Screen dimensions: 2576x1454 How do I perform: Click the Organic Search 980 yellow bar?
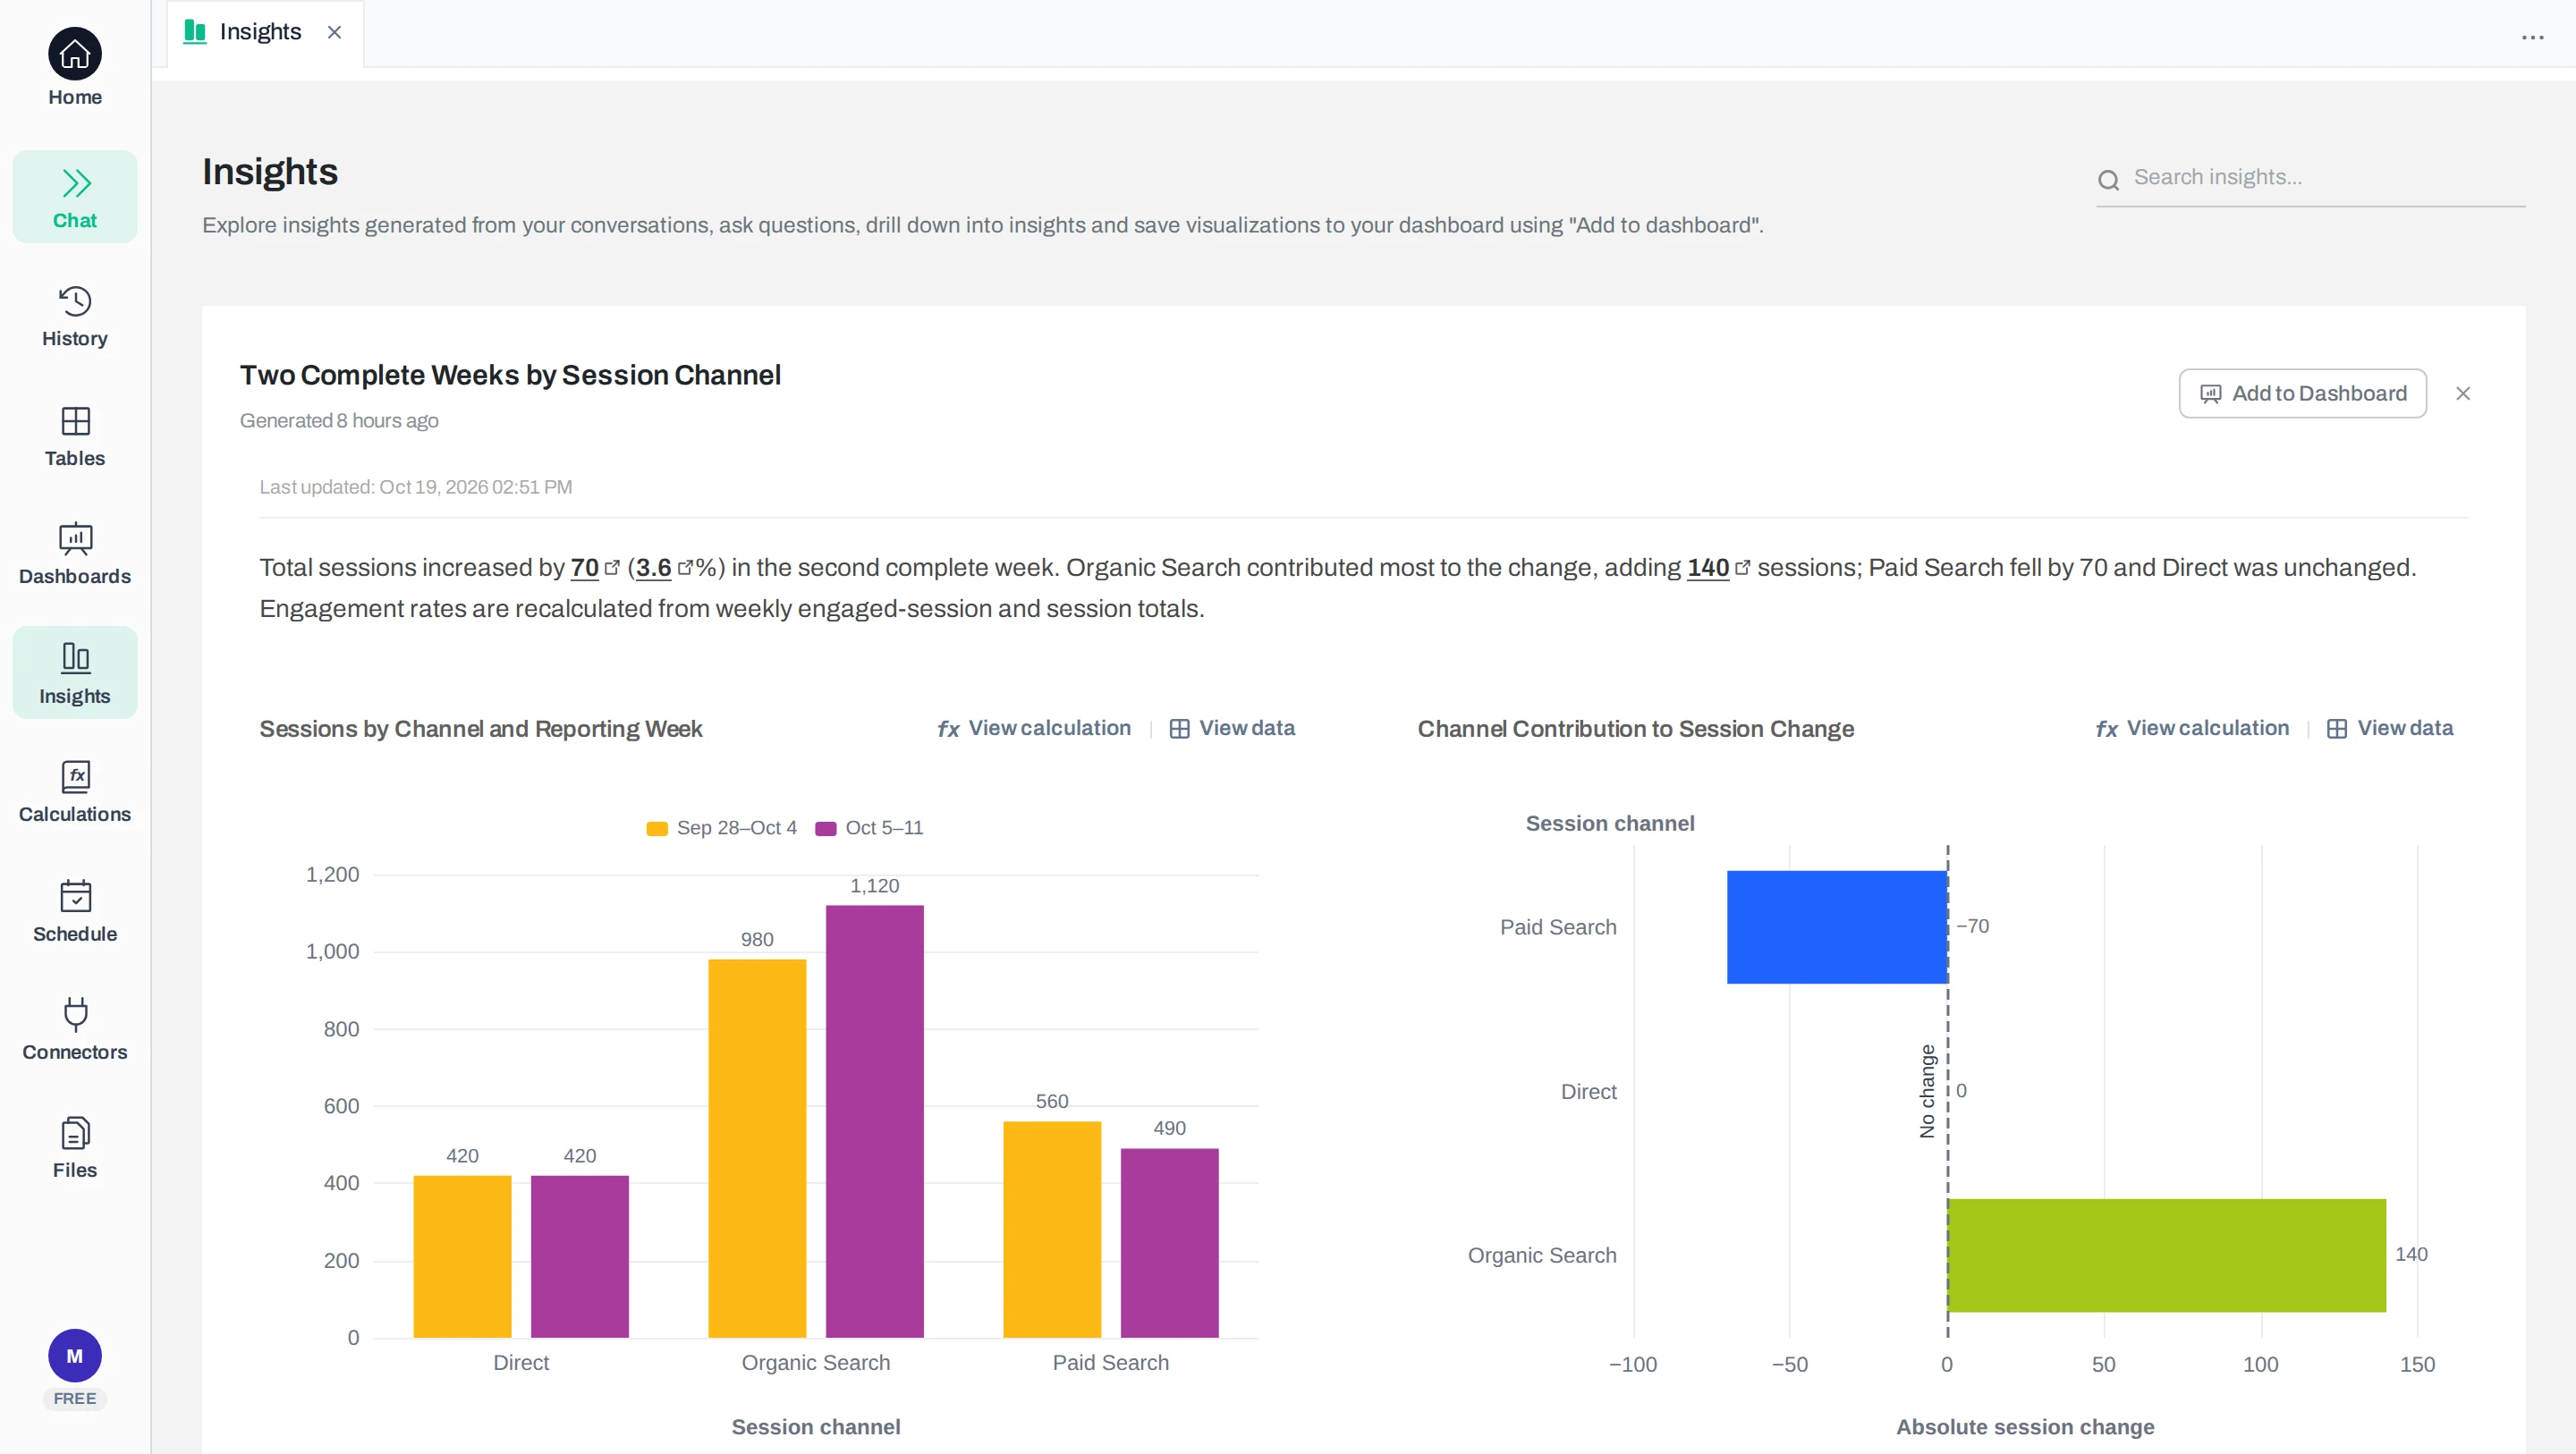click(x=757, y=1149)
